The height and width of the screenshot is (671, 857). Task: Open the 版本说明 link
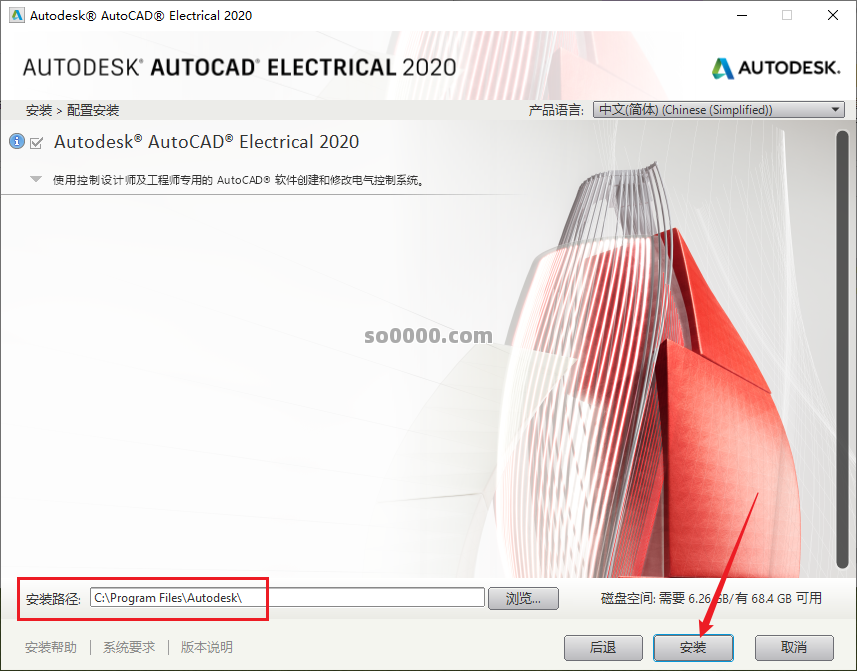[207, 648]
